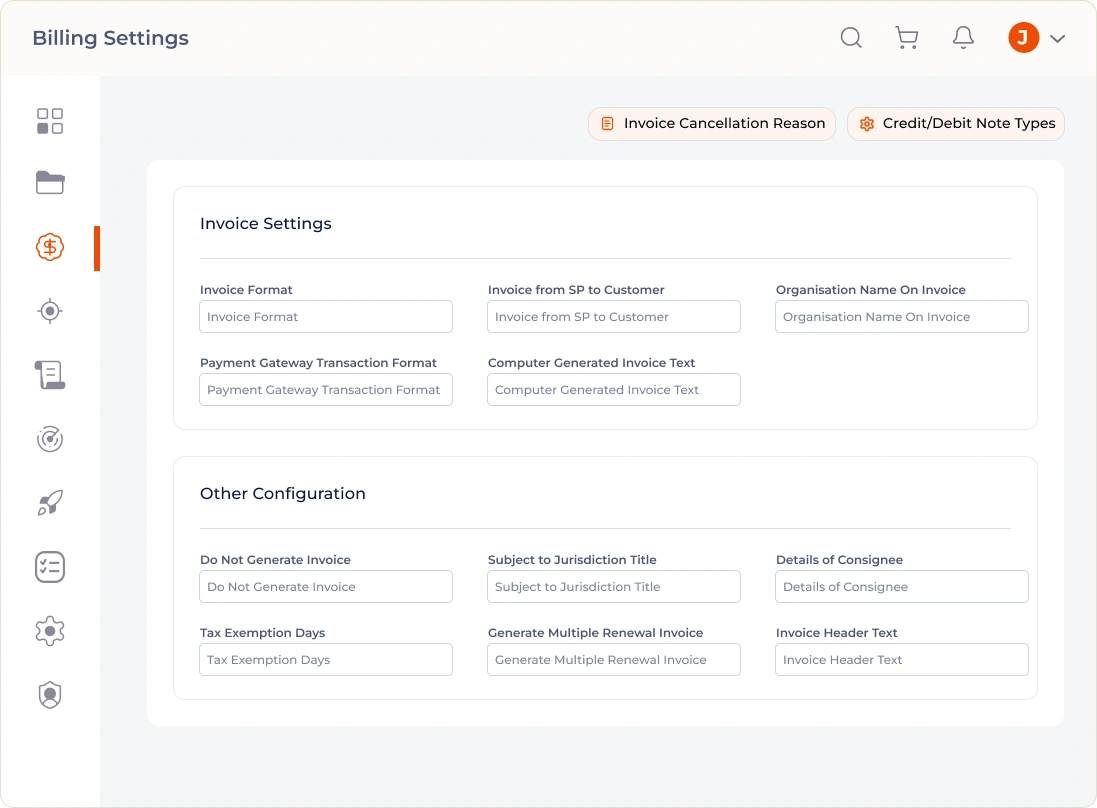
Task: Focus the Generate Multiple Renewal Invoice field
Action: (614, 660)
